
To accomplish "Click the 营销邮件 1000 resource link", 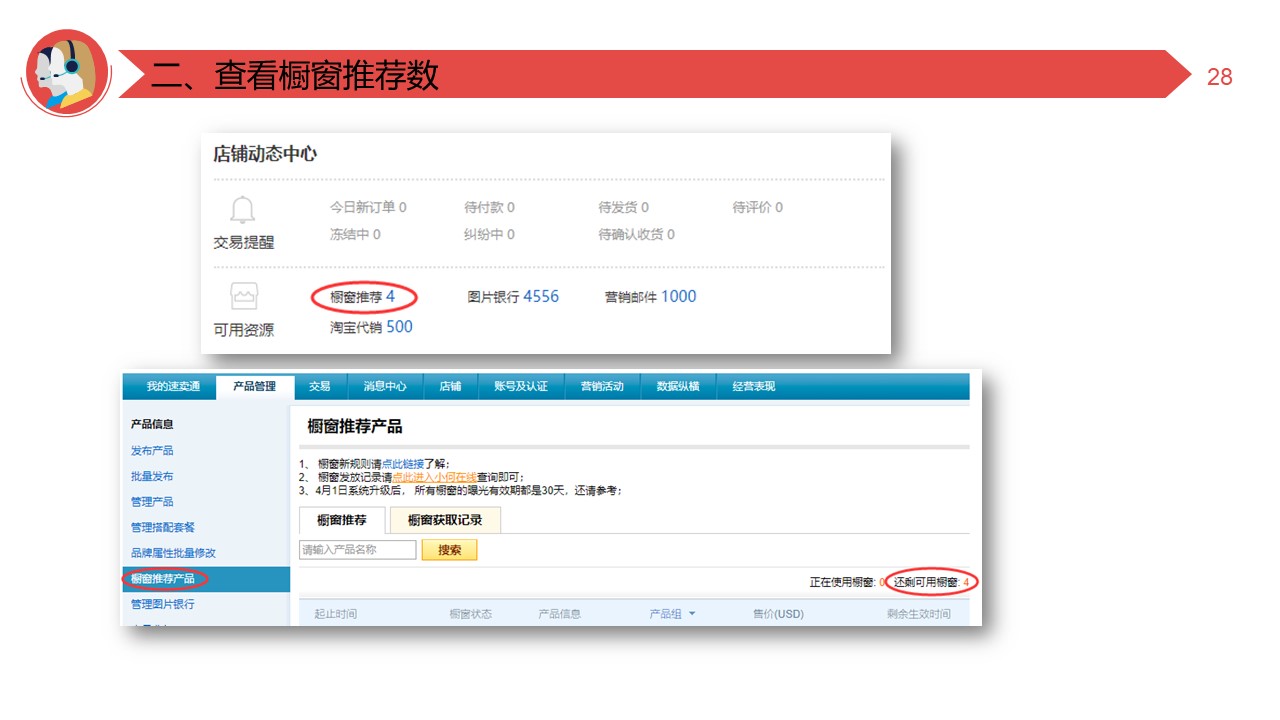I will [x=650, y=297].
